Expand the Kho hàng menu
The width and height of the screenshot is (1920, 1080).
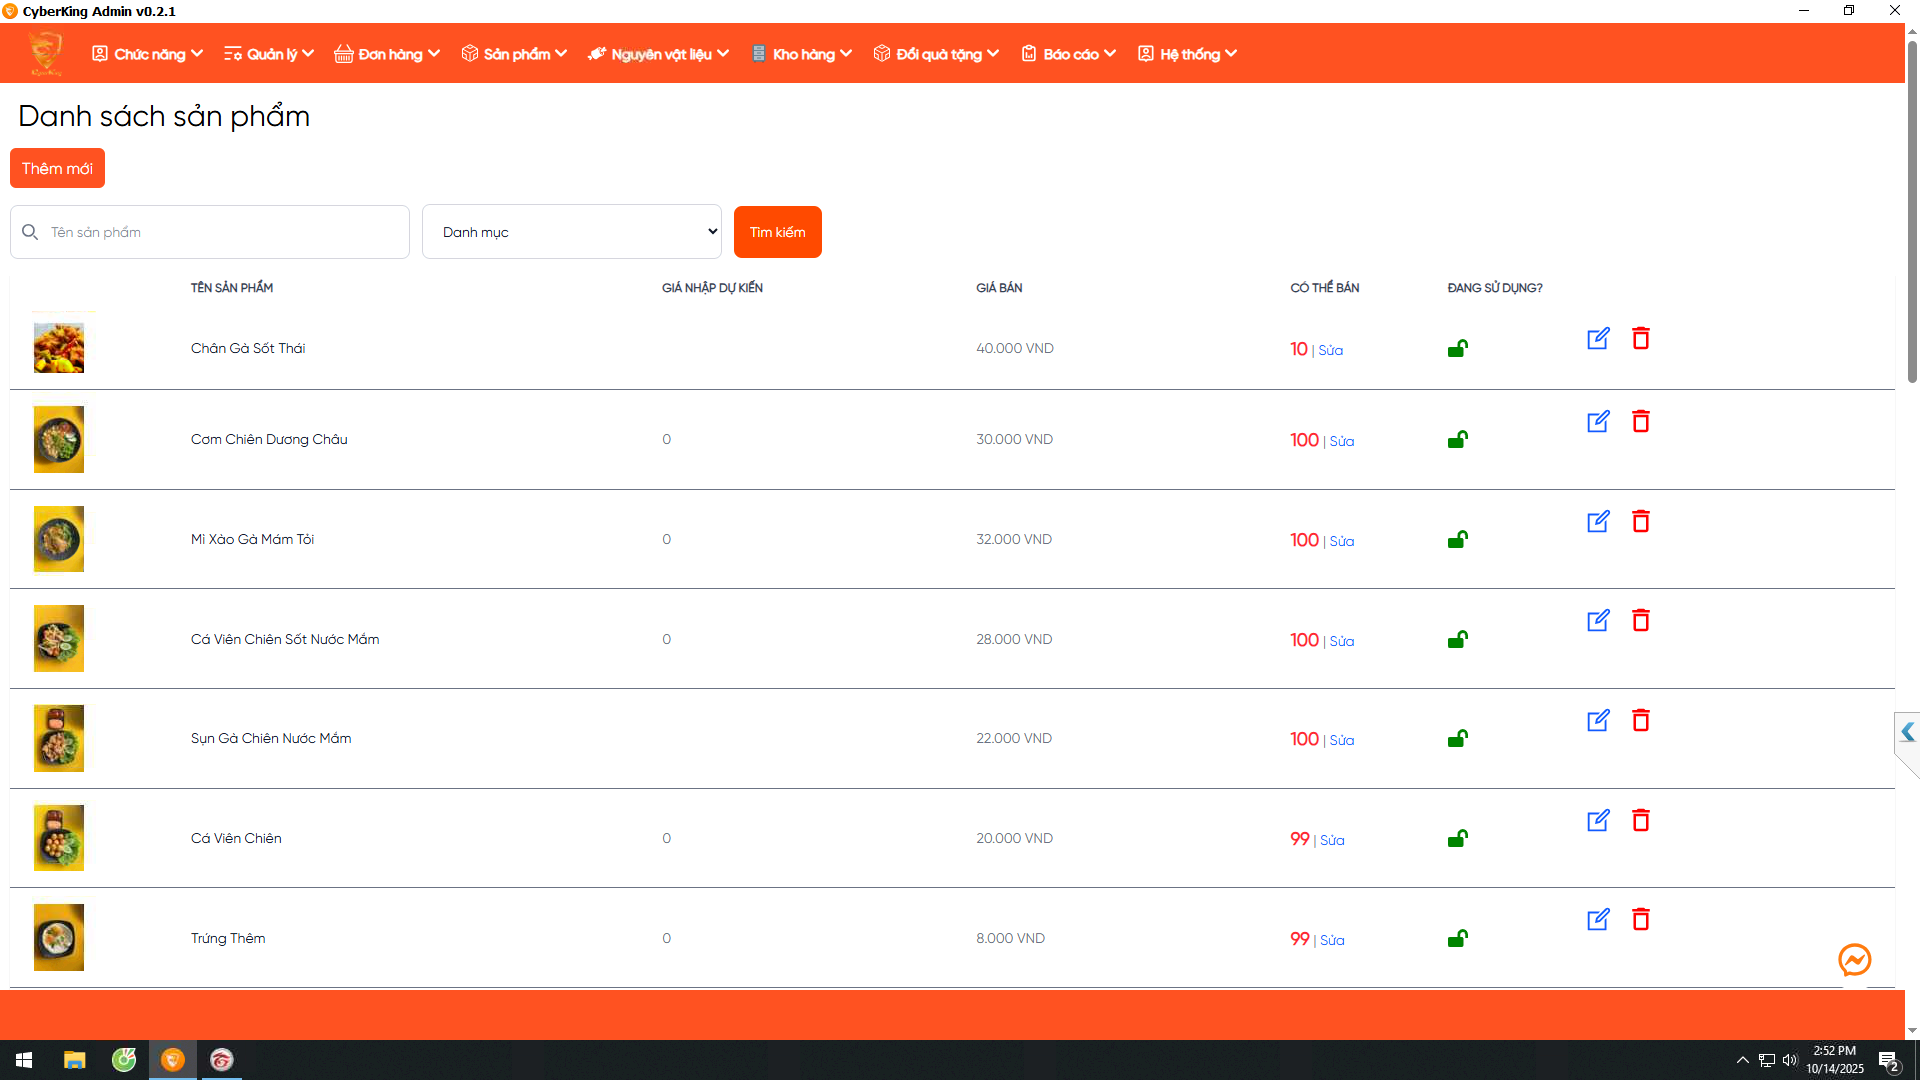click(802, 54)
